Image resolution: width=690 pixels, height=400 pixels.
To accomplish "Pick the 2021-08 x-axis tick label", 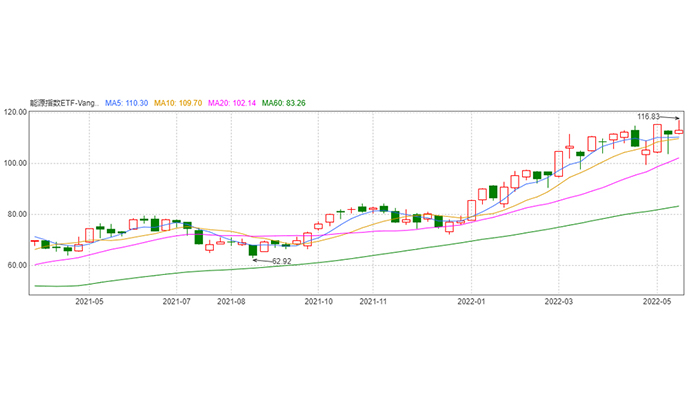I will 231,299.
